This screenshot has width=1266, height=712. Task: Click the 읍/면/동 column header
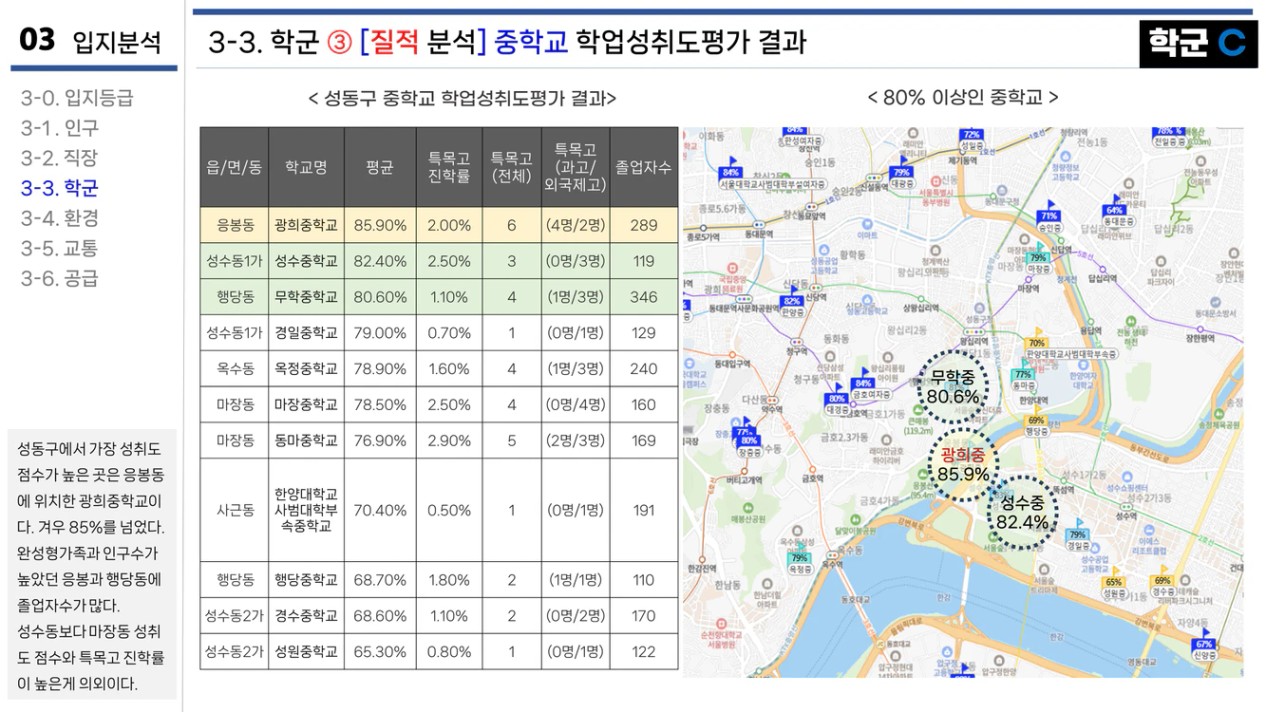[234, 167]
